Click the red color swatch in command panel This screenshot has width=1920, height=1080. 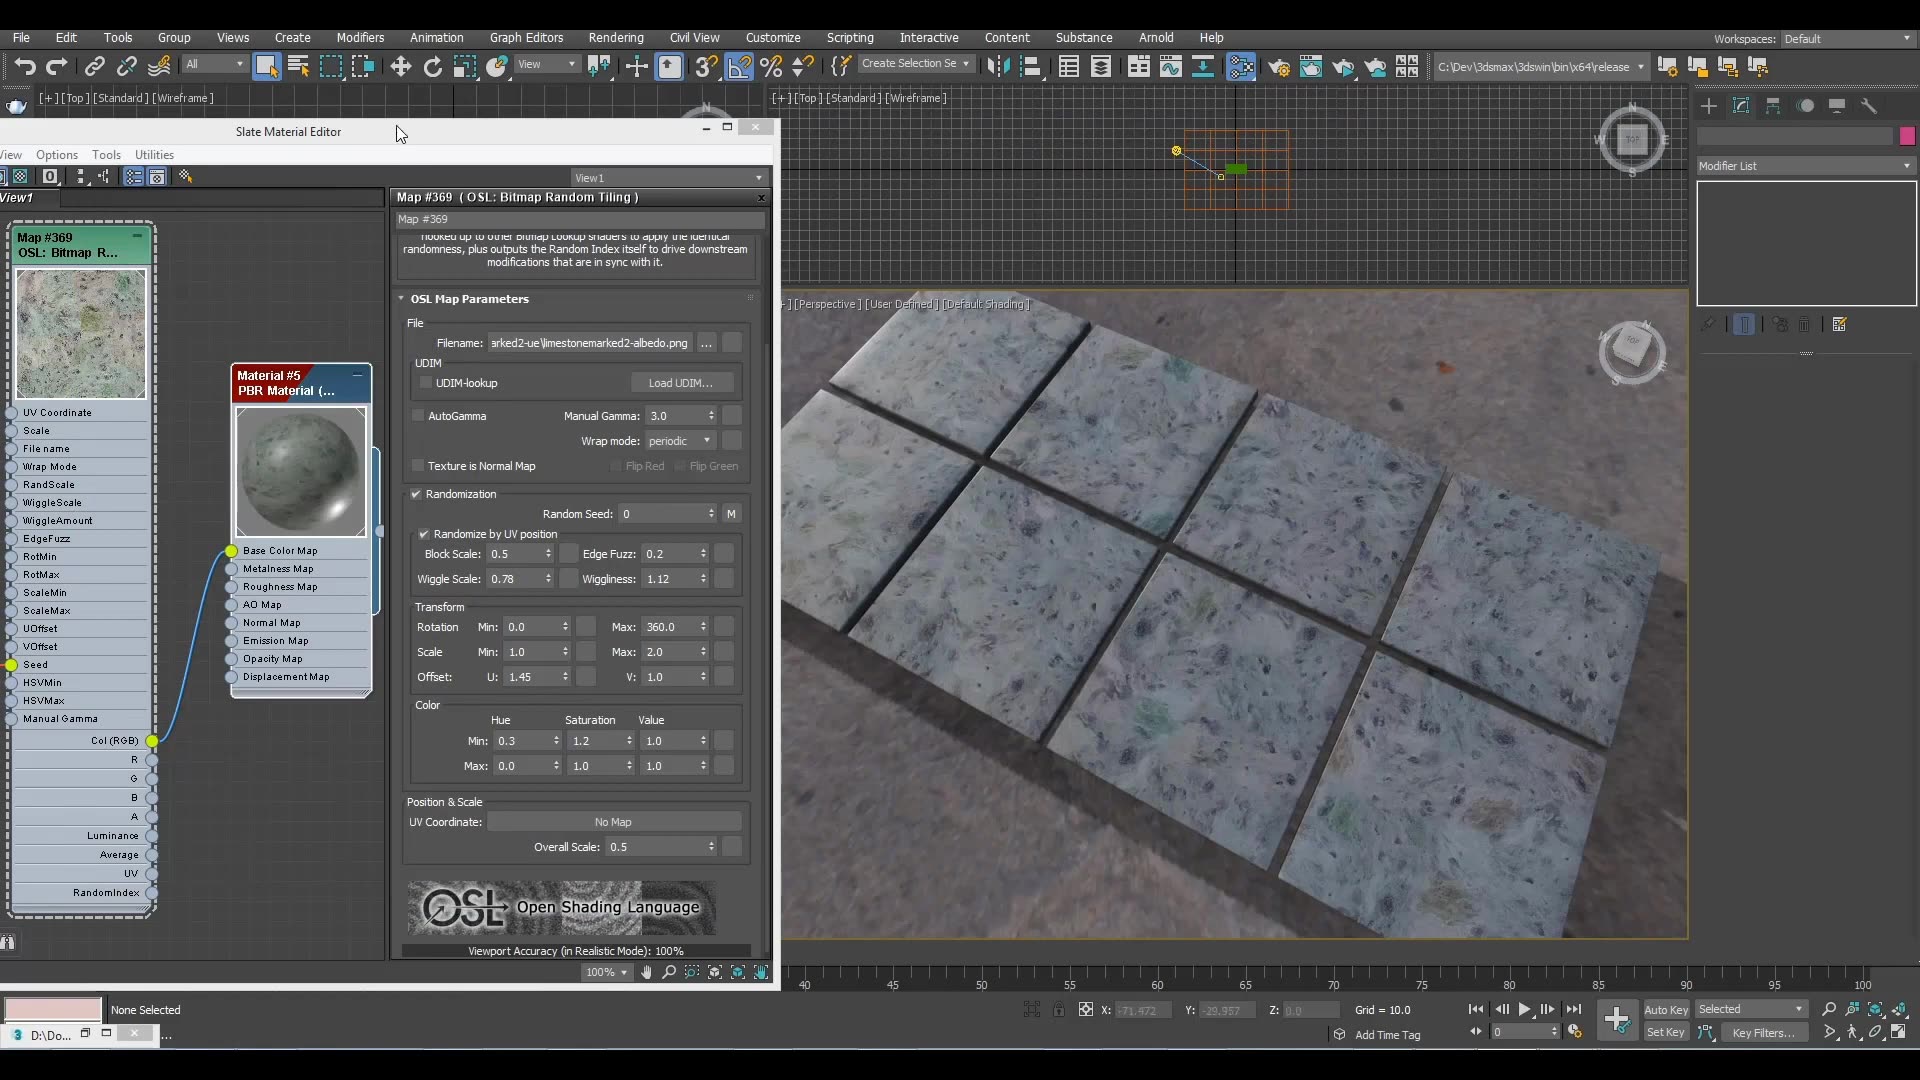tap(1908, 135)
